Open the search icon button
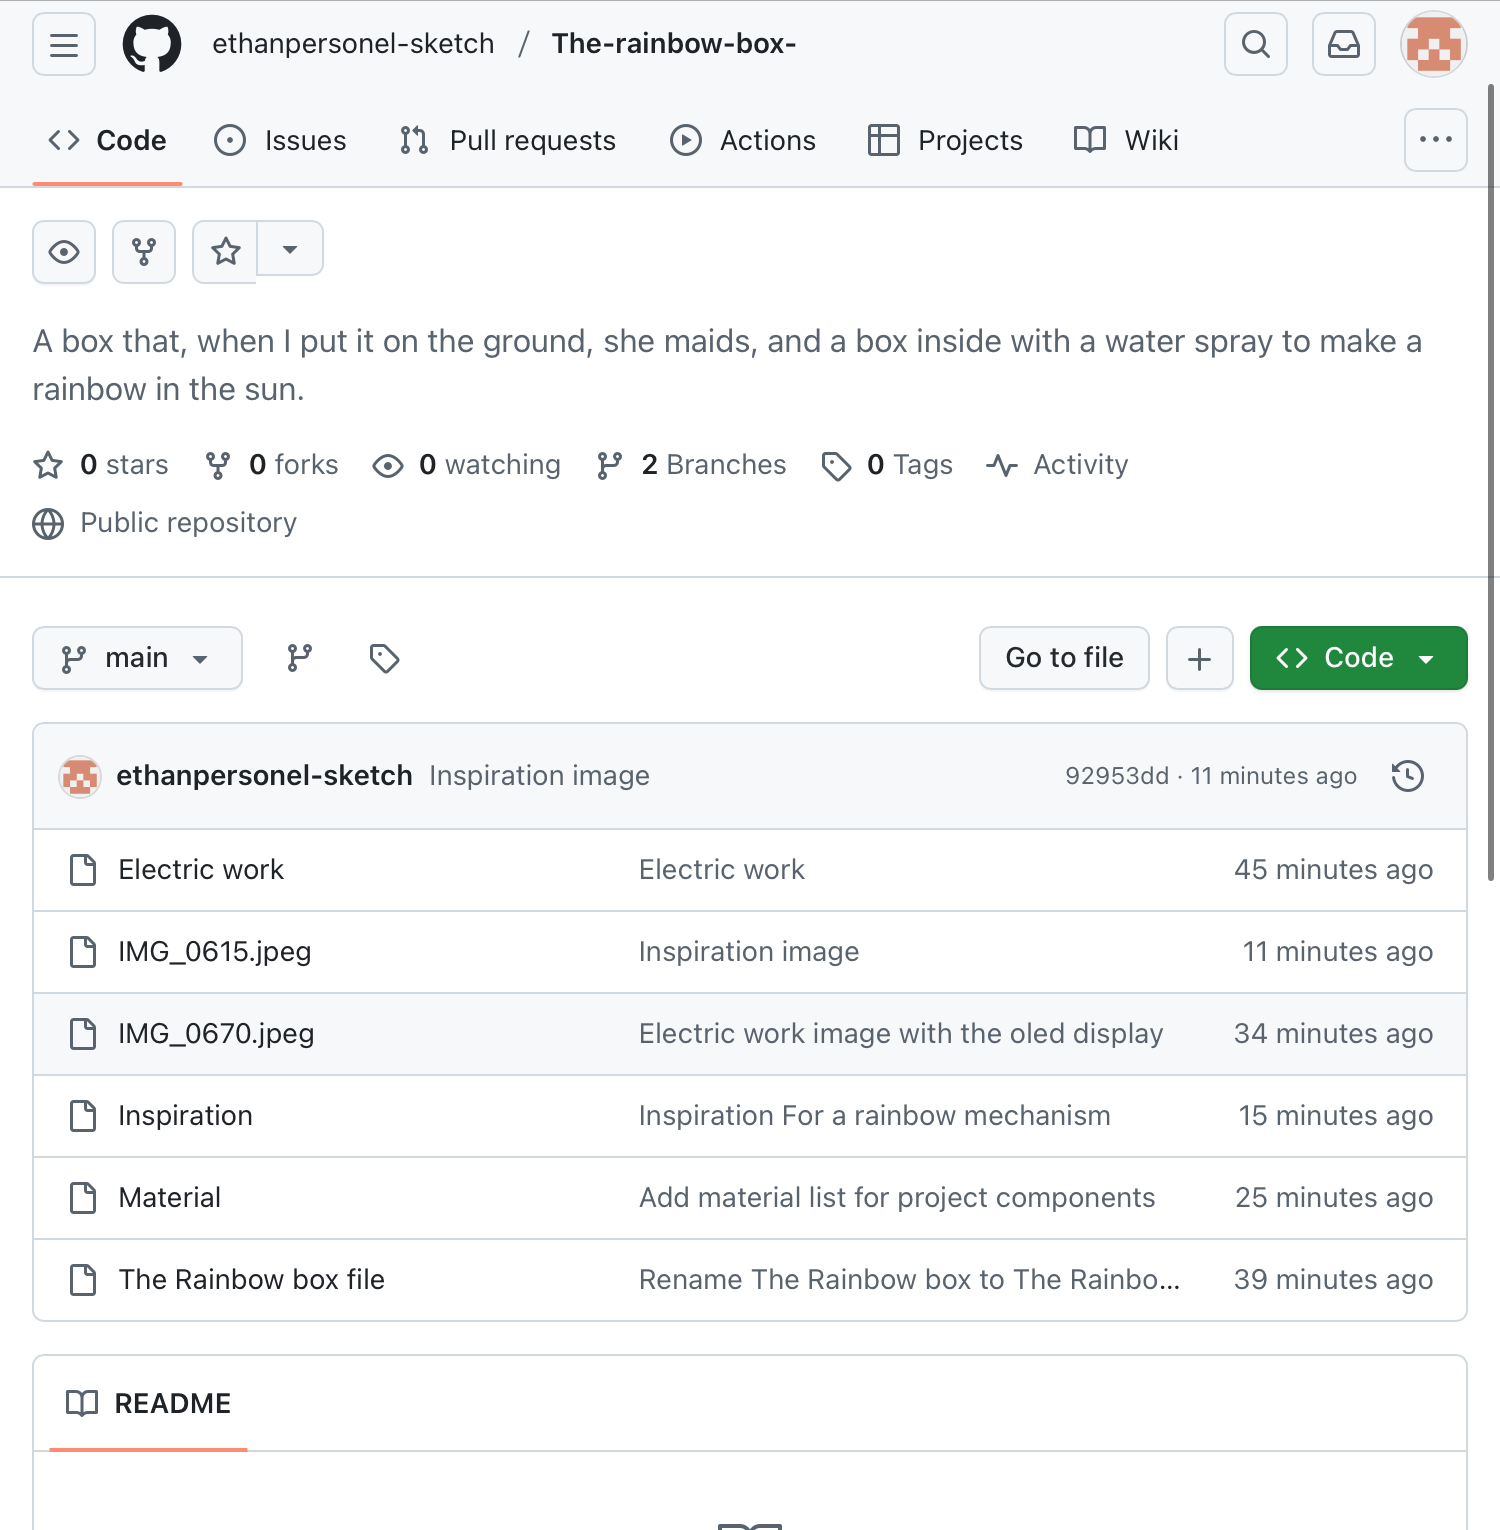This screenshot has height=1530, width=1500. coord(1255,45)
